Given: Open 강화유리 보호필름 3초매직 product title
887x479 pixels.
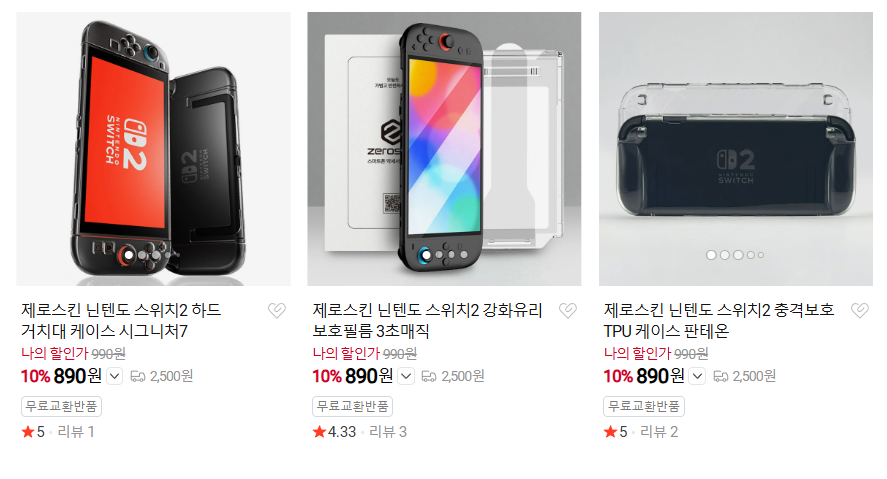Looking at the screenshot, I should [x=427, y=320].
